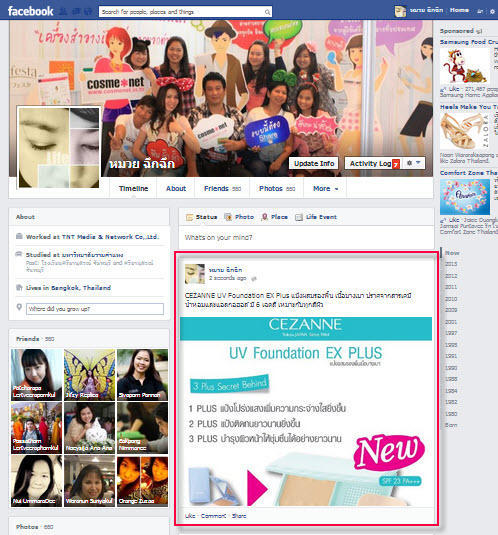Click Share link under the Cezanne post
Screen dimensions: 498x535
[239, 516]
